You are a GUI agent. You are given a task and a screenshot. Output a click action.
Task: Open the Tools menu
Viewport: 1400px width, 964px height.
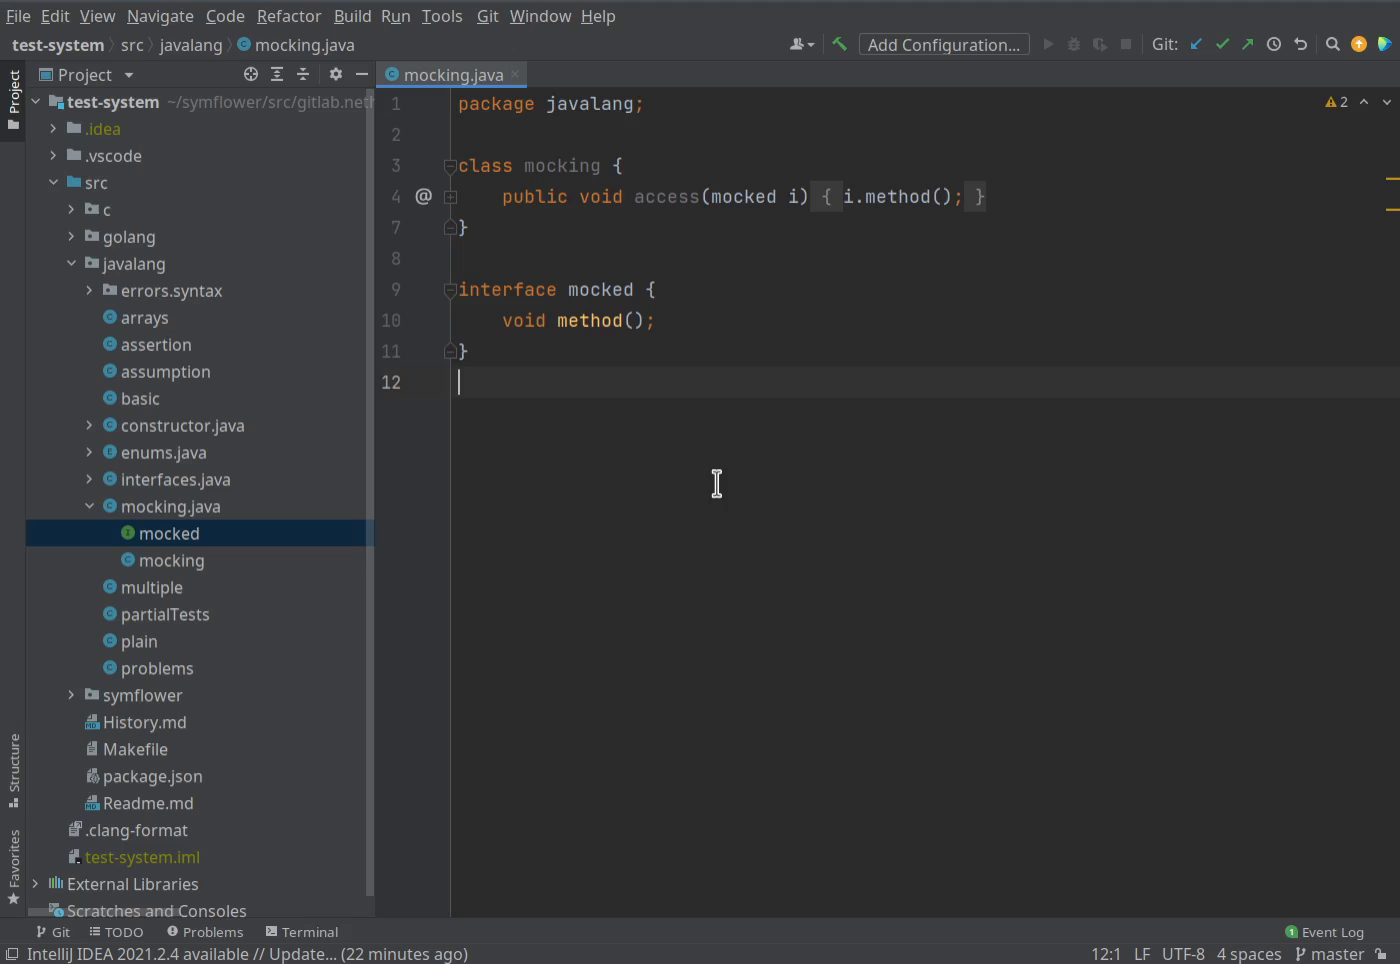pos(441,16)
